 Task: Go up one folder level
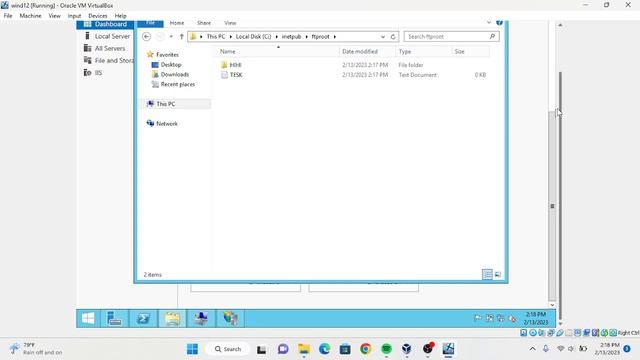pos(182,37)
